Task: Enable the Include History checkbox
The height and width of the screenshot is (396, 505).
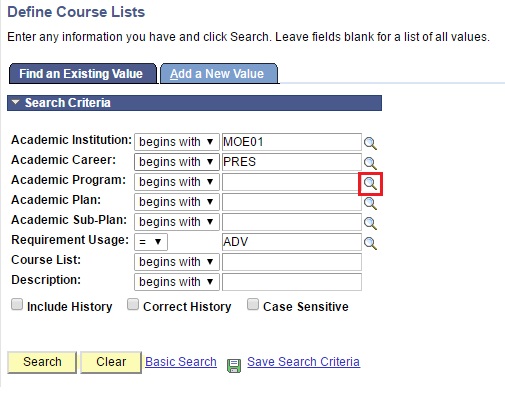Action: [x=17, y=304]
